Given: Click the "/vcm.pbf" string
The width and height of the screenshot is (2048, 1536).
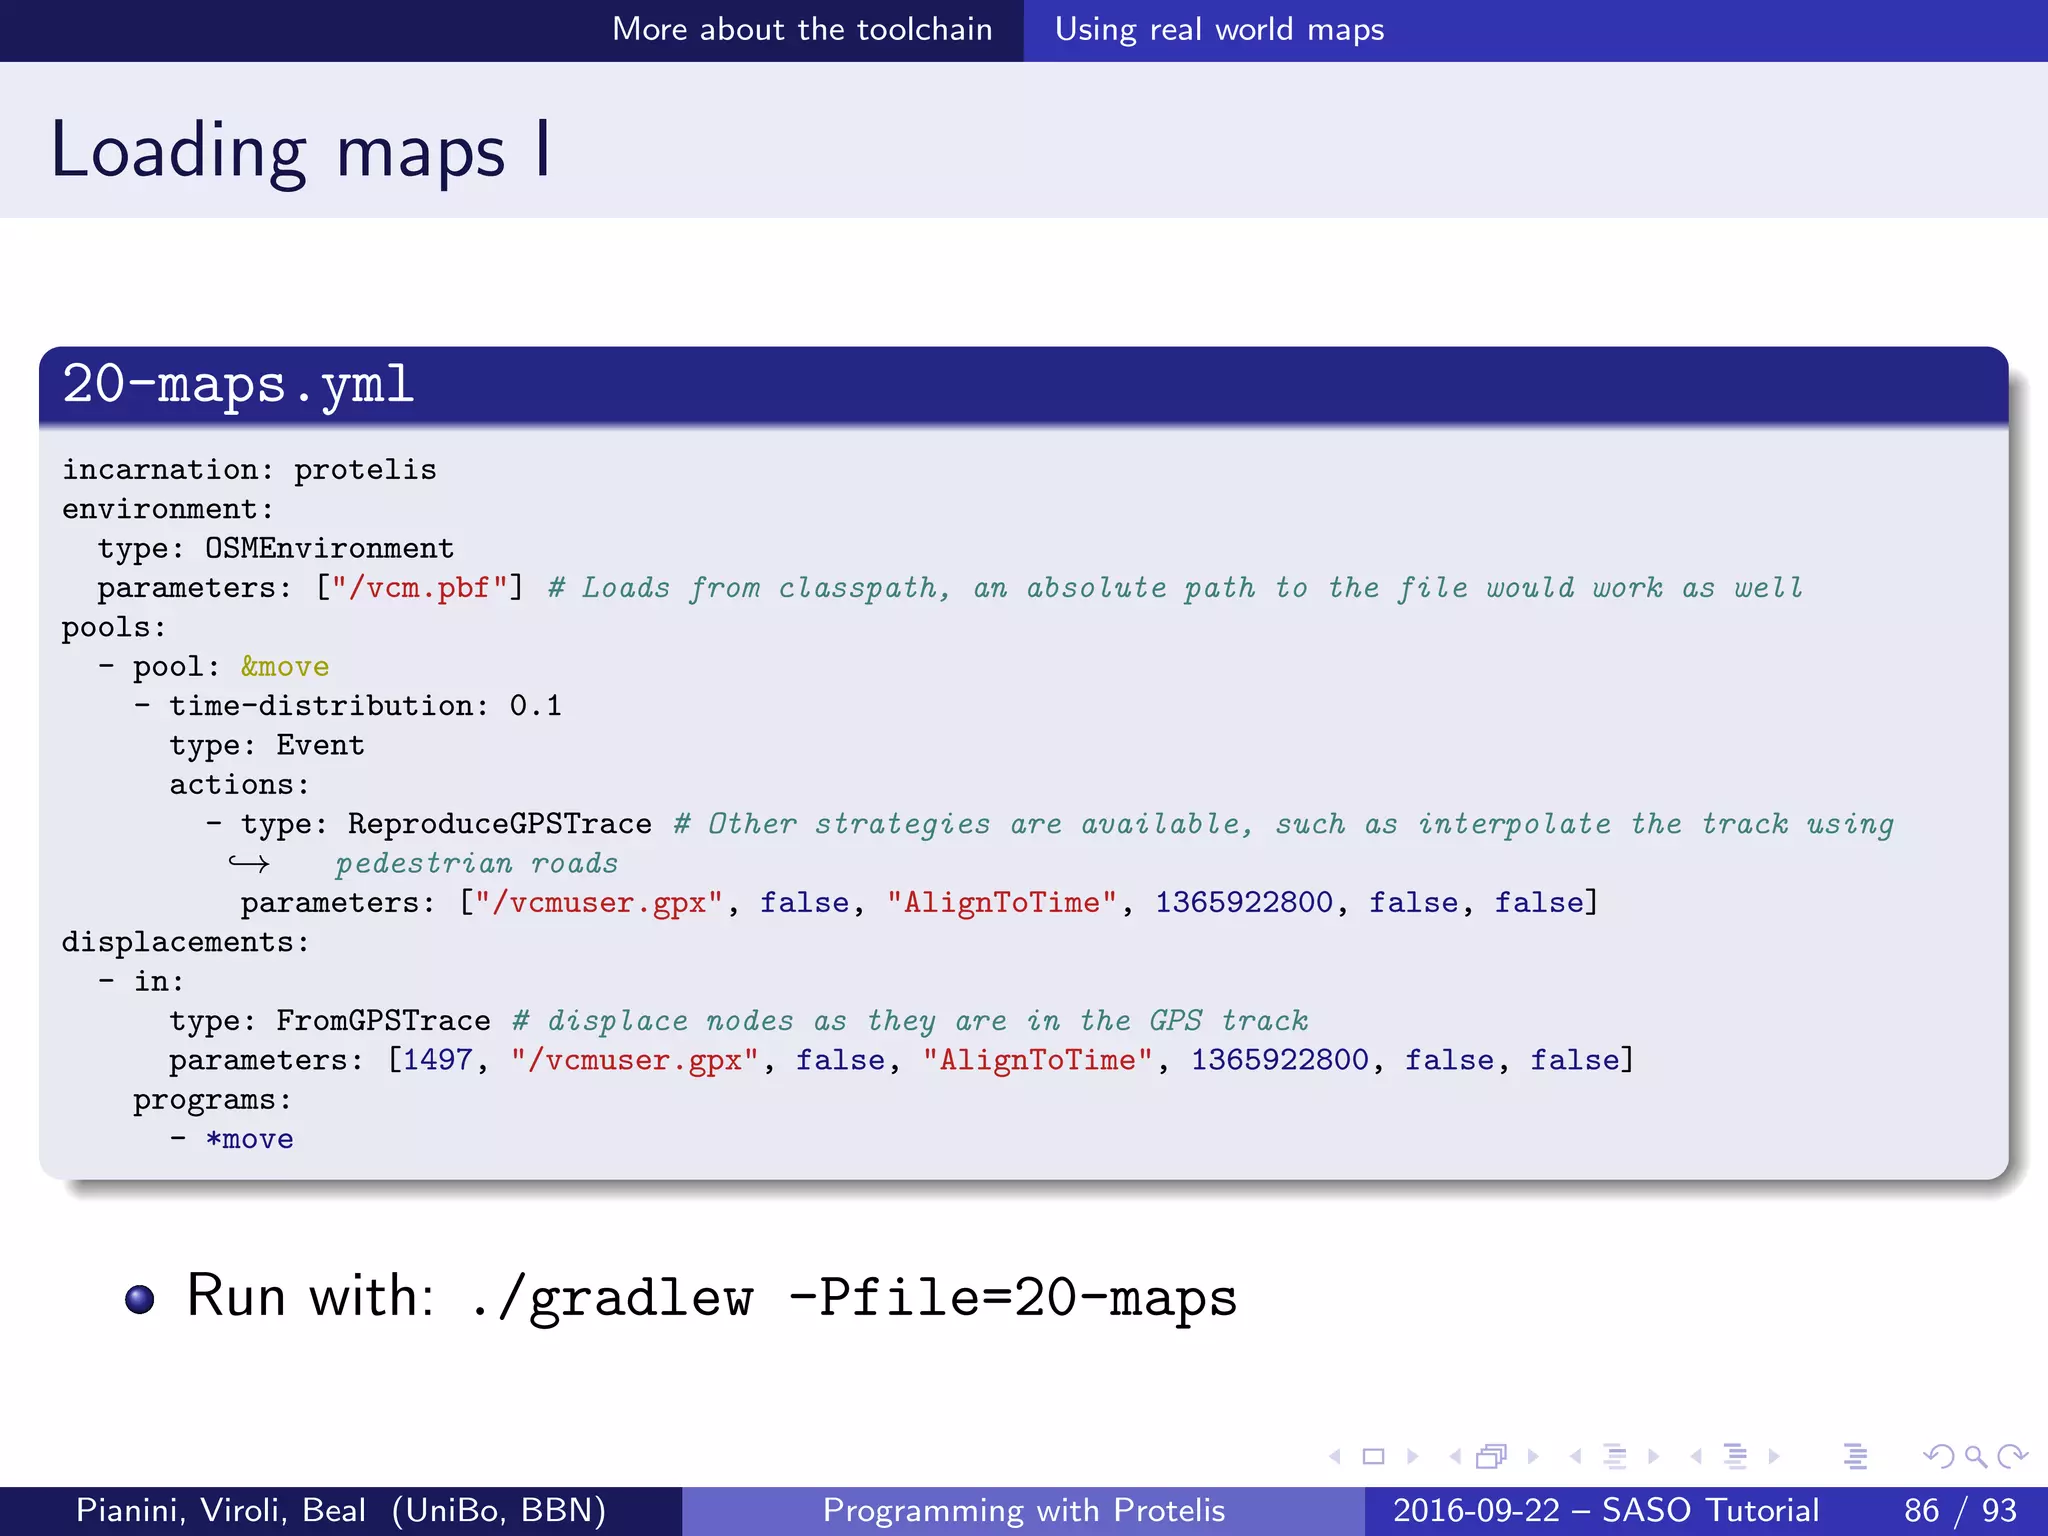Looking at the screenshot, I should coord(419,587).
